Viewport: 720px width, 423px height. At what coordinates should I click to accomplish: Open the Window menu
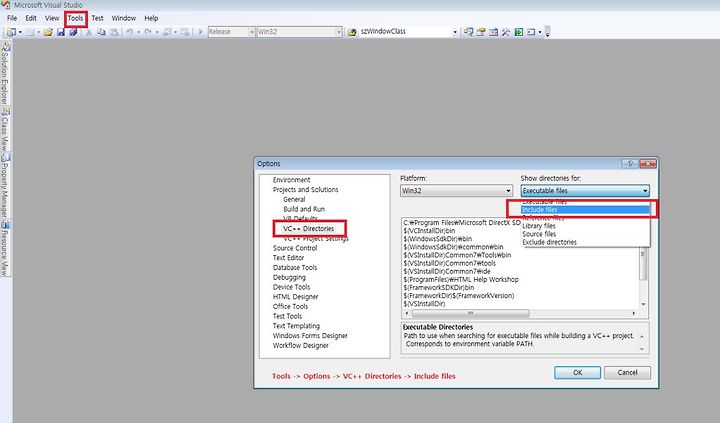tap(124, 18)
